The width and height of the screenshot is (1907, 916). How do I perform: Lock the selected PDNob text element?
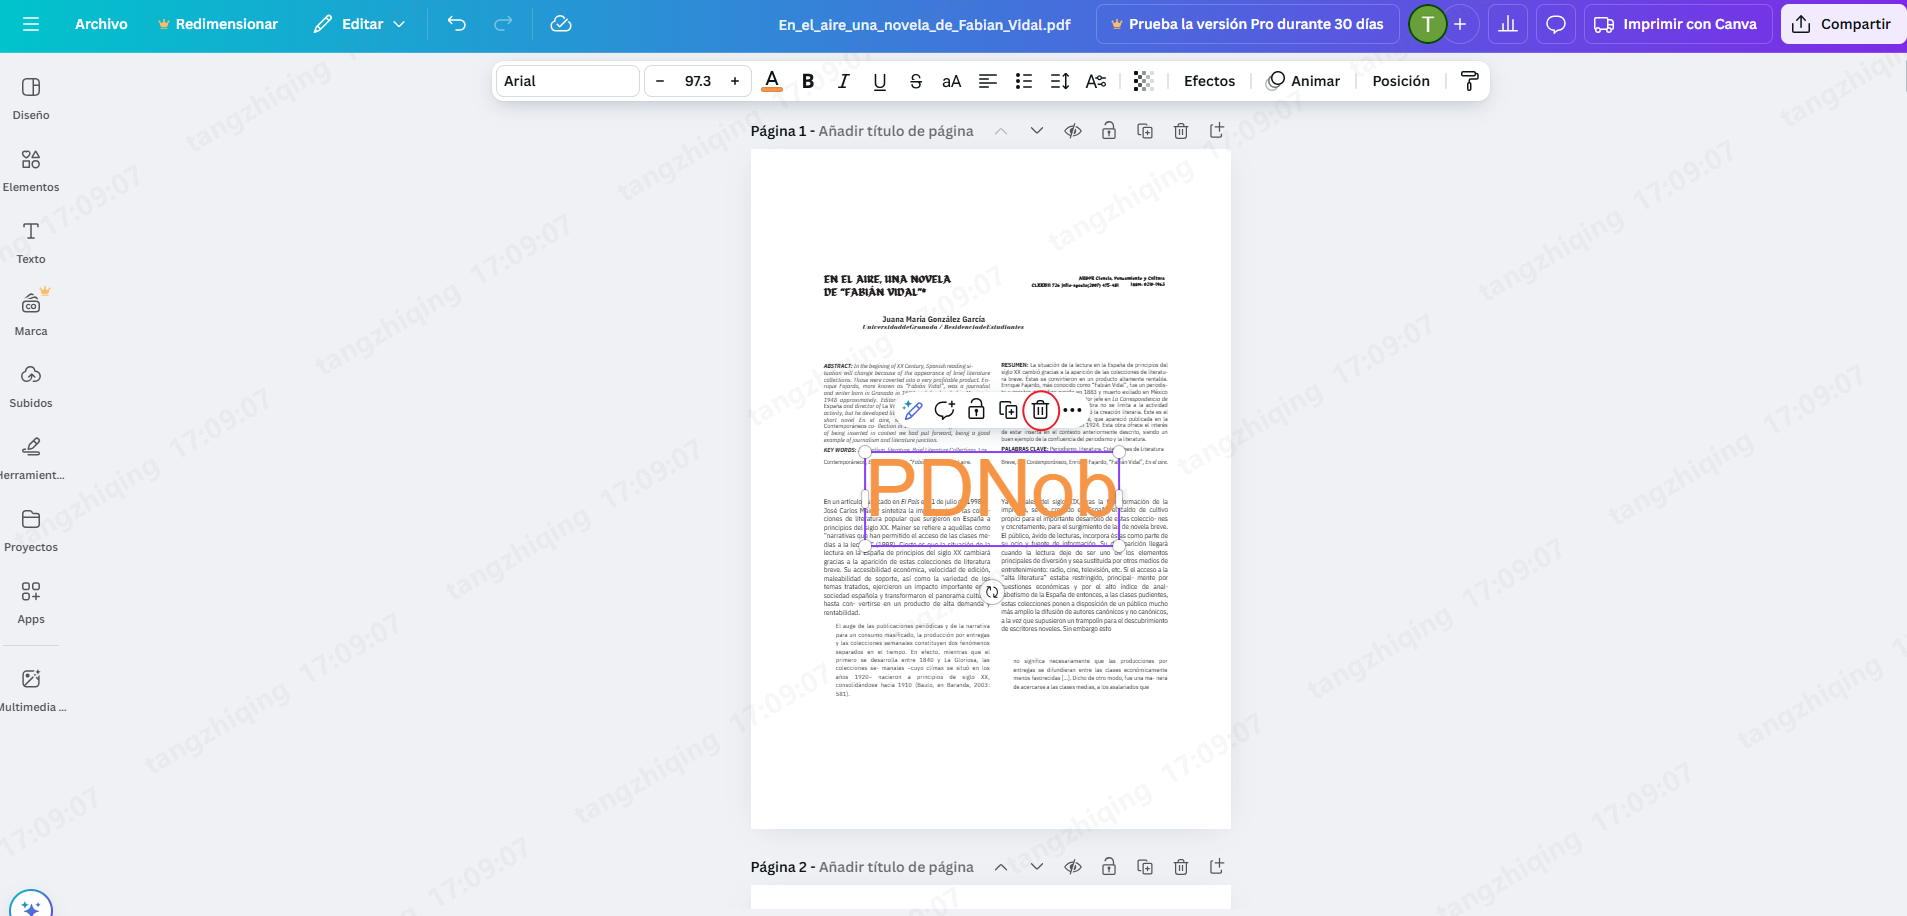point(976,410)
